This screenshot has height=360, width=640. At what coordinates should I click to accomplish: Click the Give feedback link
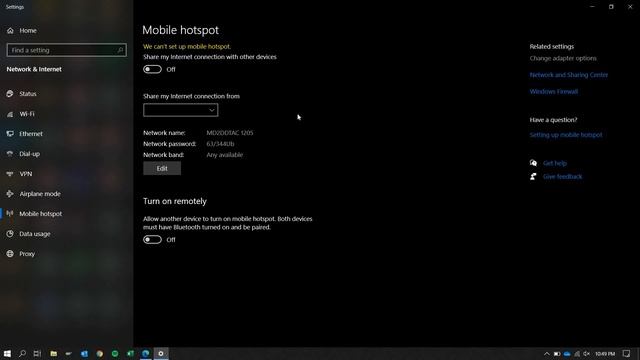click(x=562, y=176)
